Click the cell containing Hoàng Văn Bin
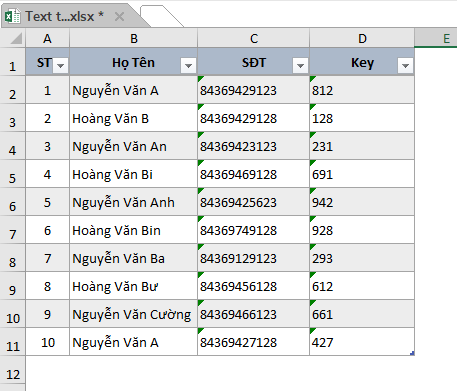Screen dimensions: 457x391 tap(133, 230)
